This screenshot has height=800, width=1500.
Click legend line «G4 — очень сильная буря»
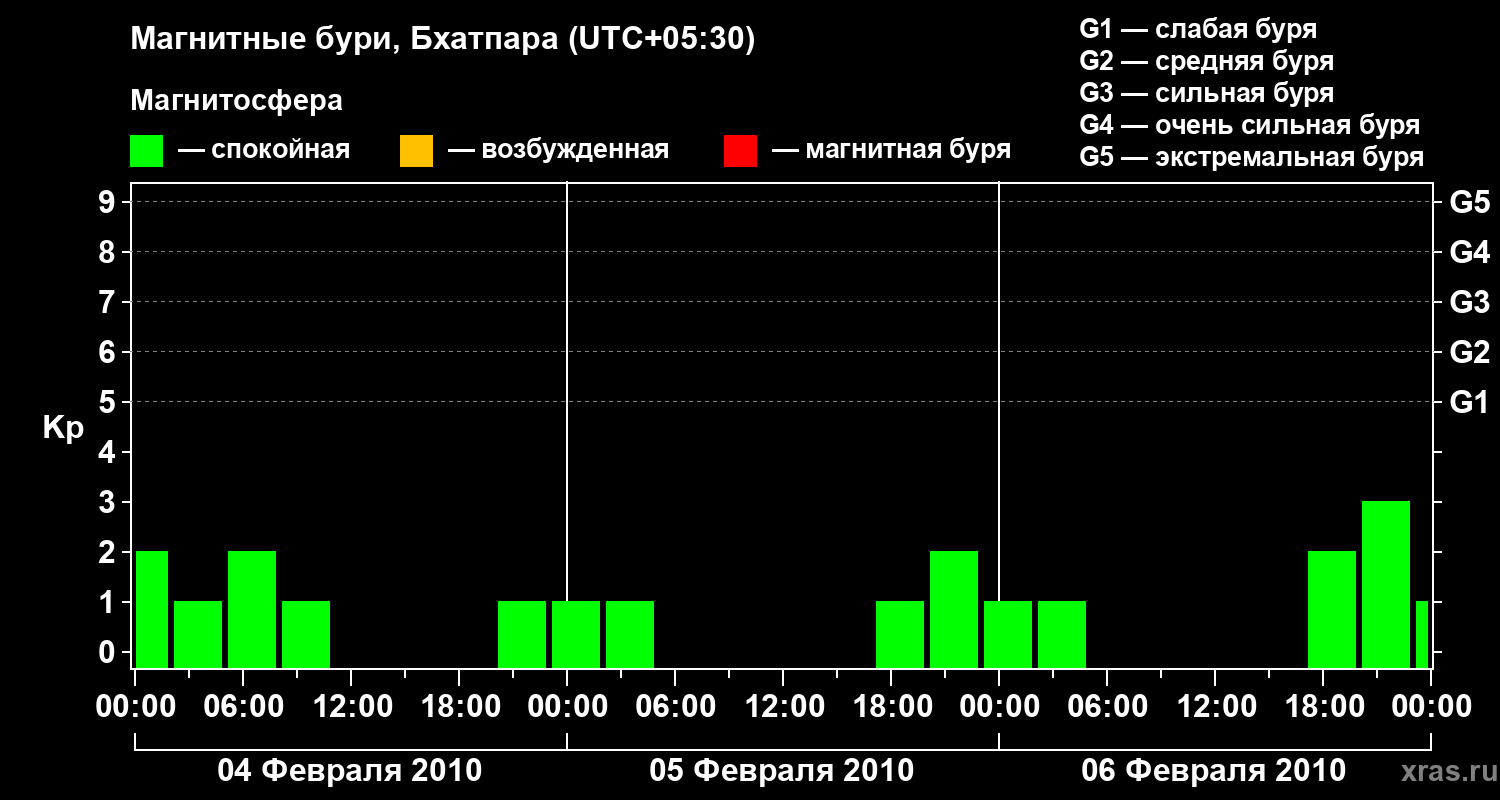click(x=1250, y=125)
